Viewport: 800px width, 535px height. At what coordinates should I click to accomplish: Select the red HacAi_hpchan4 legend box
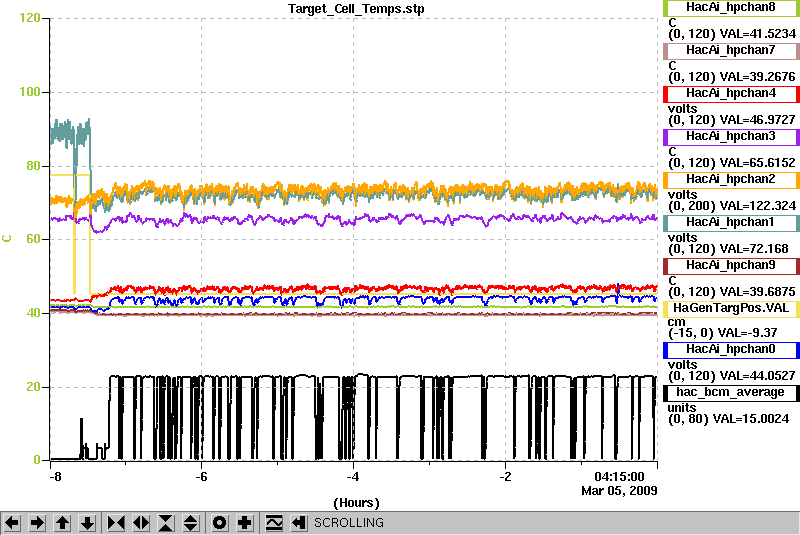point(731,94)
